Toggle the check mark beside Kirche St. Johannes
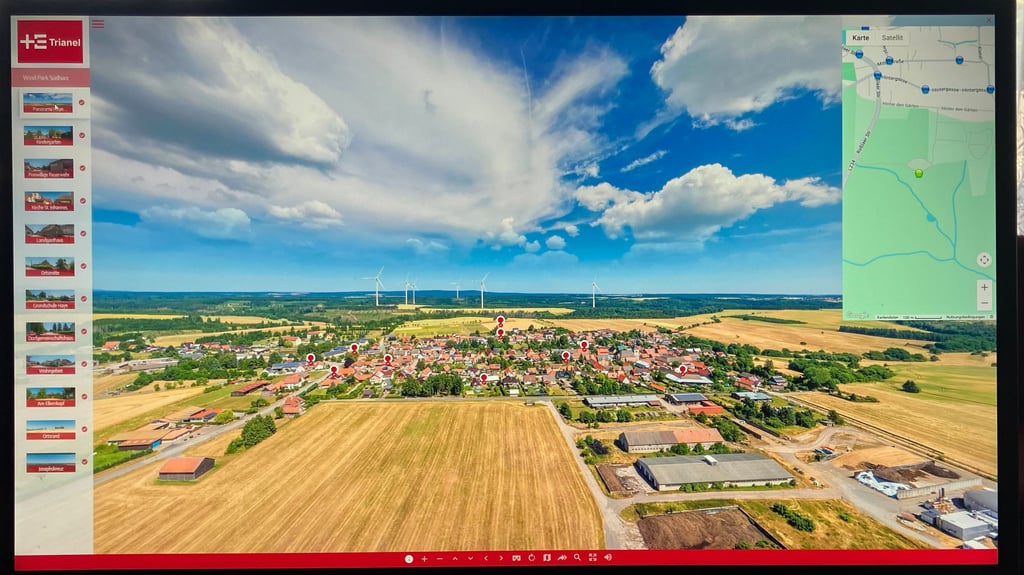Image resolution: width=1024 pixels, height=575 pixels. (x=83, y=201)
